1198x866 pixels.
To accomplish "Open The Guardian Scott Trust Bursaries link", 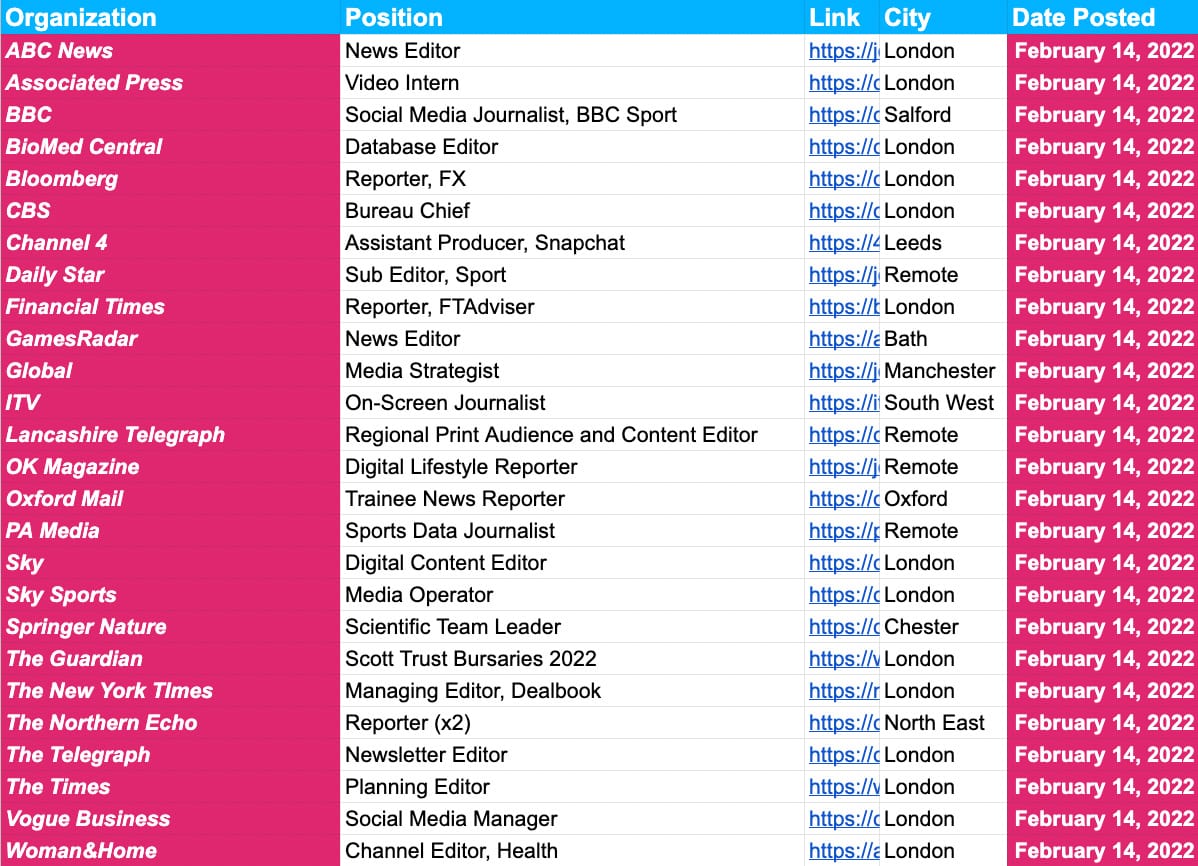I will (843, 659).
